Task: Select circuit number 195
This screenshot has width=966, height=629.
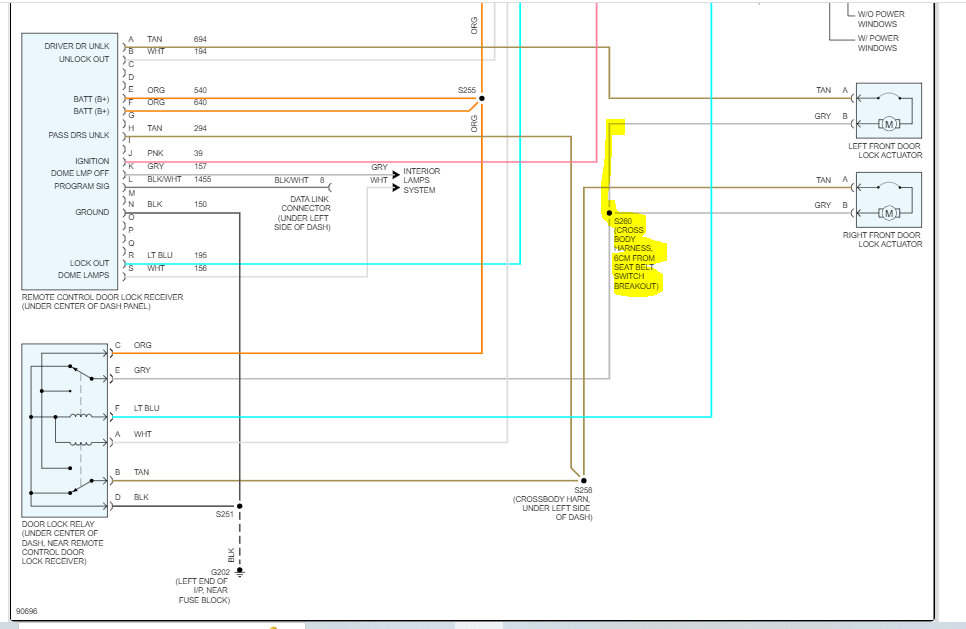Action: (200, 255)
